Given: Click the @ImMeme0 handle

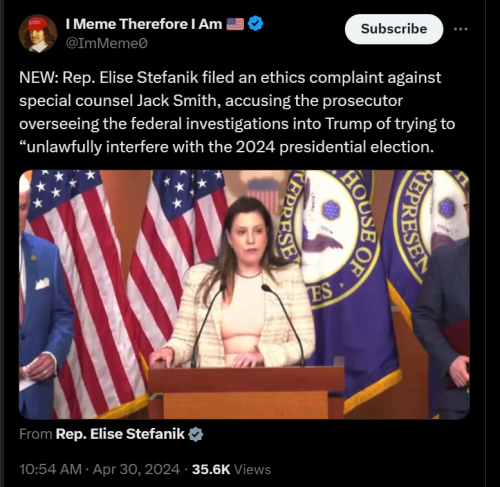Looking at the screenshot, I should [x=107, y=43].
